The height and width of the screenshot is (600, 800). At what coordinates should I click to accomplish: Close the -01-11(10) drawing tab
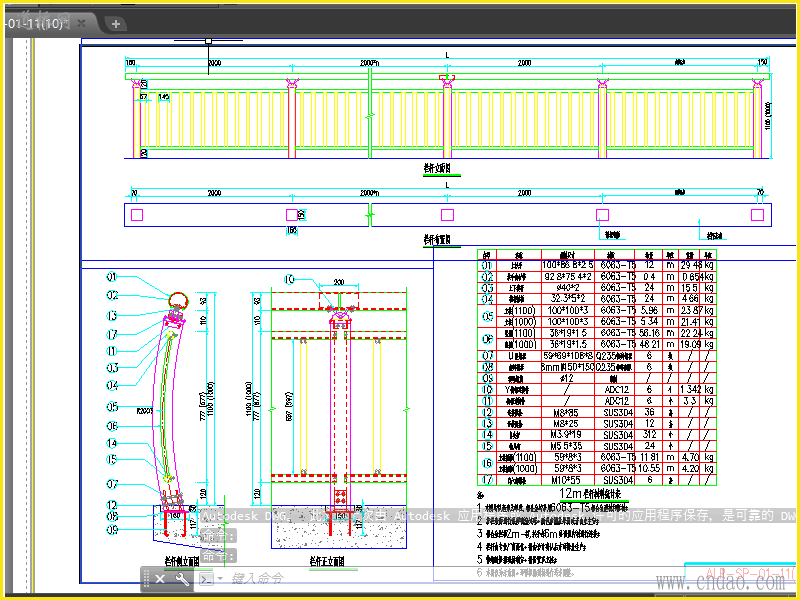81,23
